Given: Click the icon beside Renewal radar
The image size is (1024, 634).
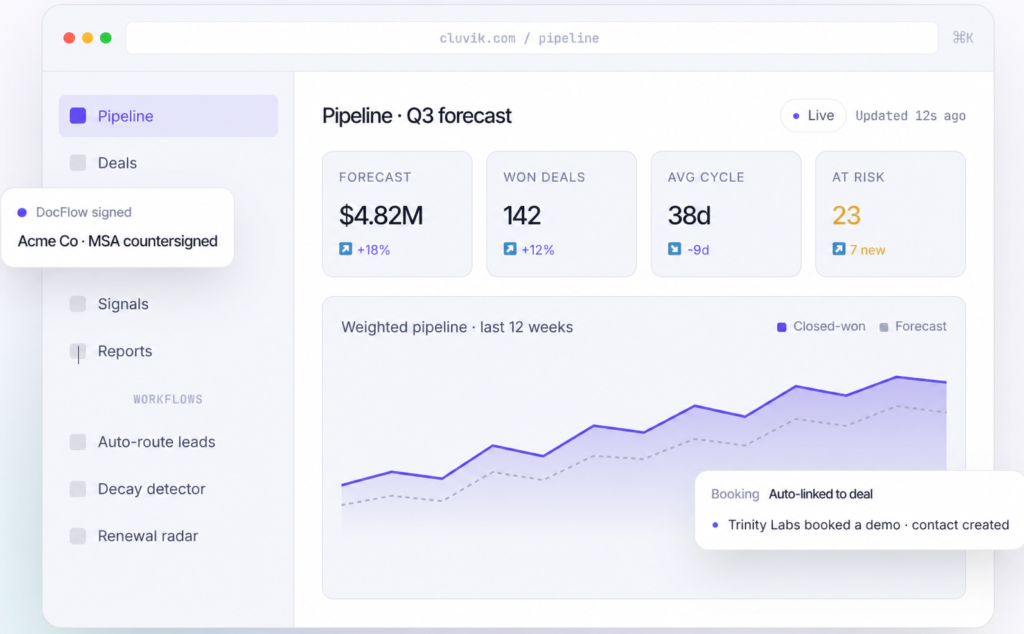Looking at the screenshot, I should (78, 536).
